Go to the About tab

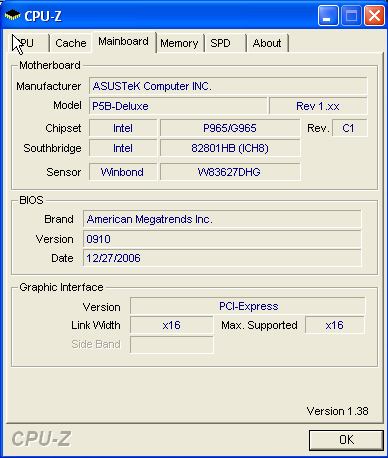tap(267, 43)
